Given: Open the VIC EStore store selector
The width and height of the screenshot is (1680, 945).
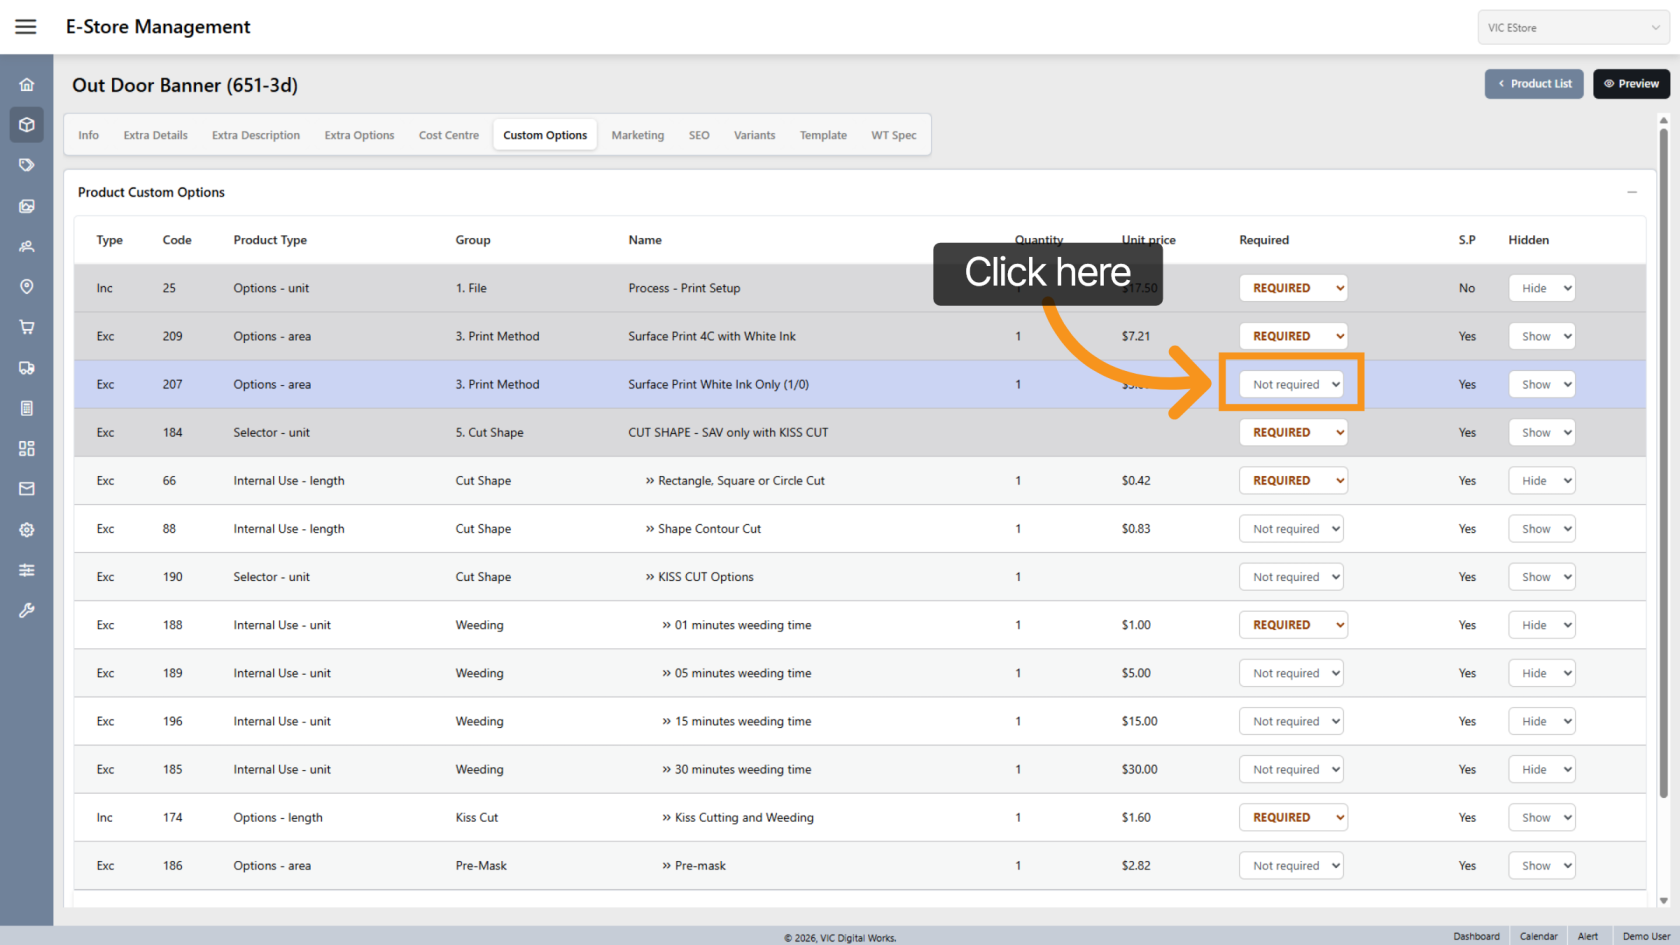Looking at the screenshot, I should point(1572,28).
